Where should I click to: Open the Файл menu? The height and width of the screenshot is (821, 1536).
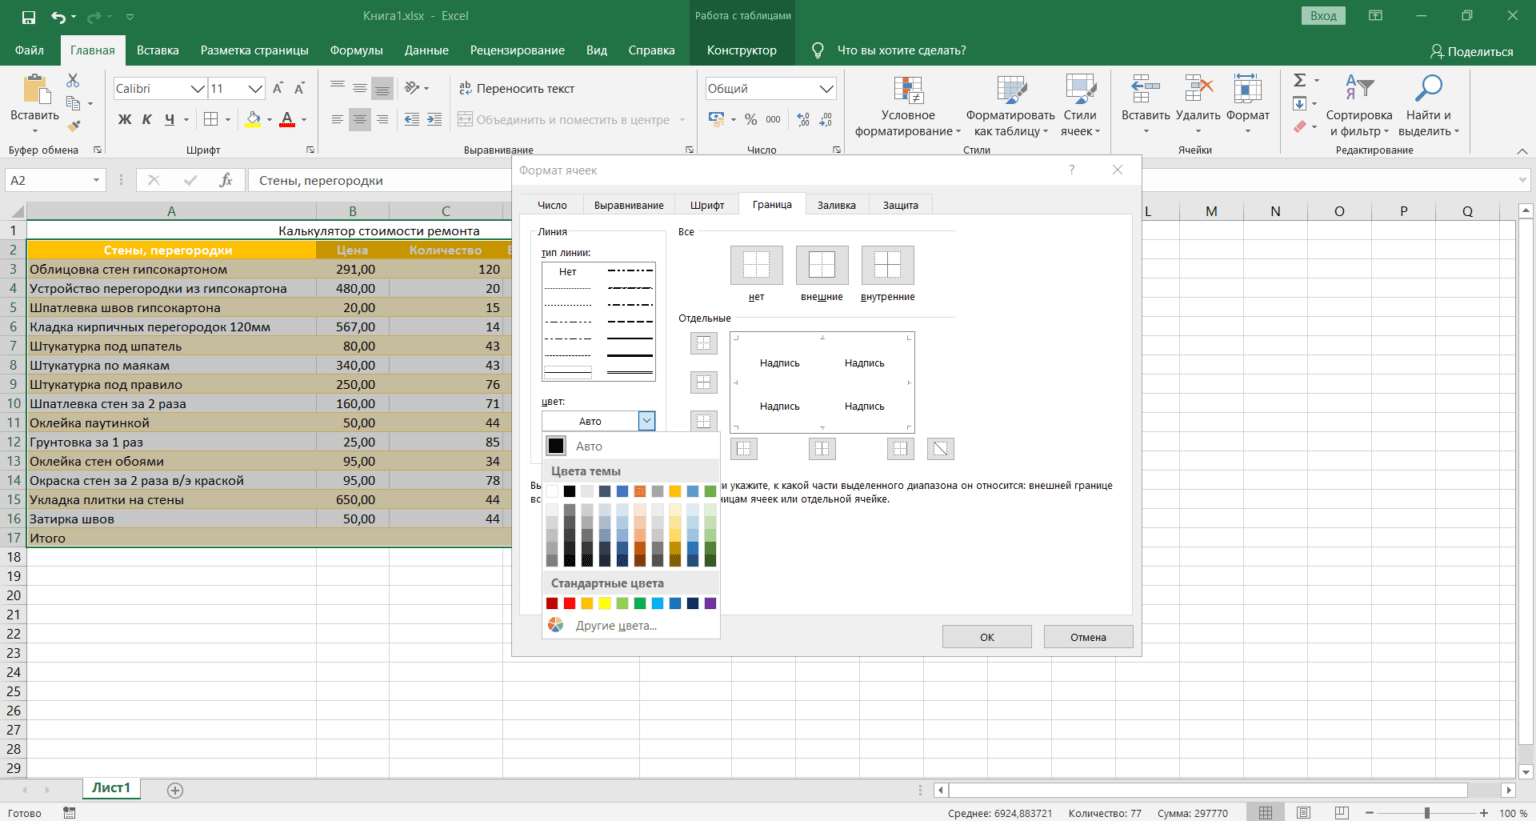[29, 50]
